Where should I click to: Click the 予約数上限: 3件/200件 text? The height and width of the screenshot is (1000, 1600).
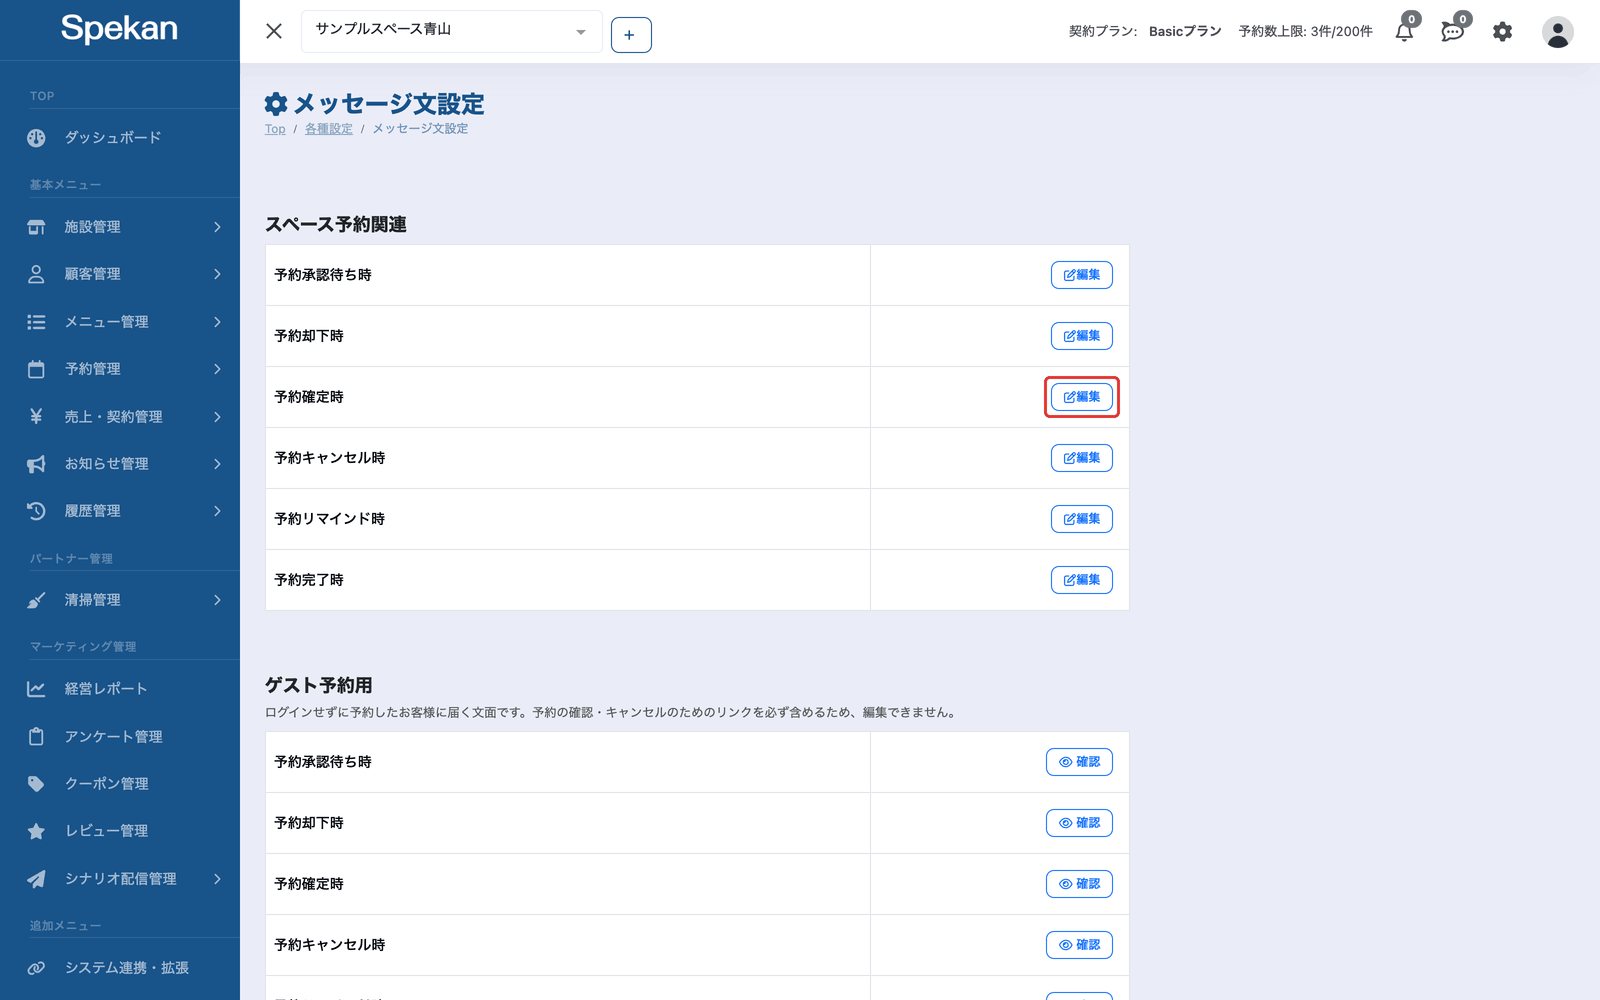pyautogui.click(x=1305, y=31)
